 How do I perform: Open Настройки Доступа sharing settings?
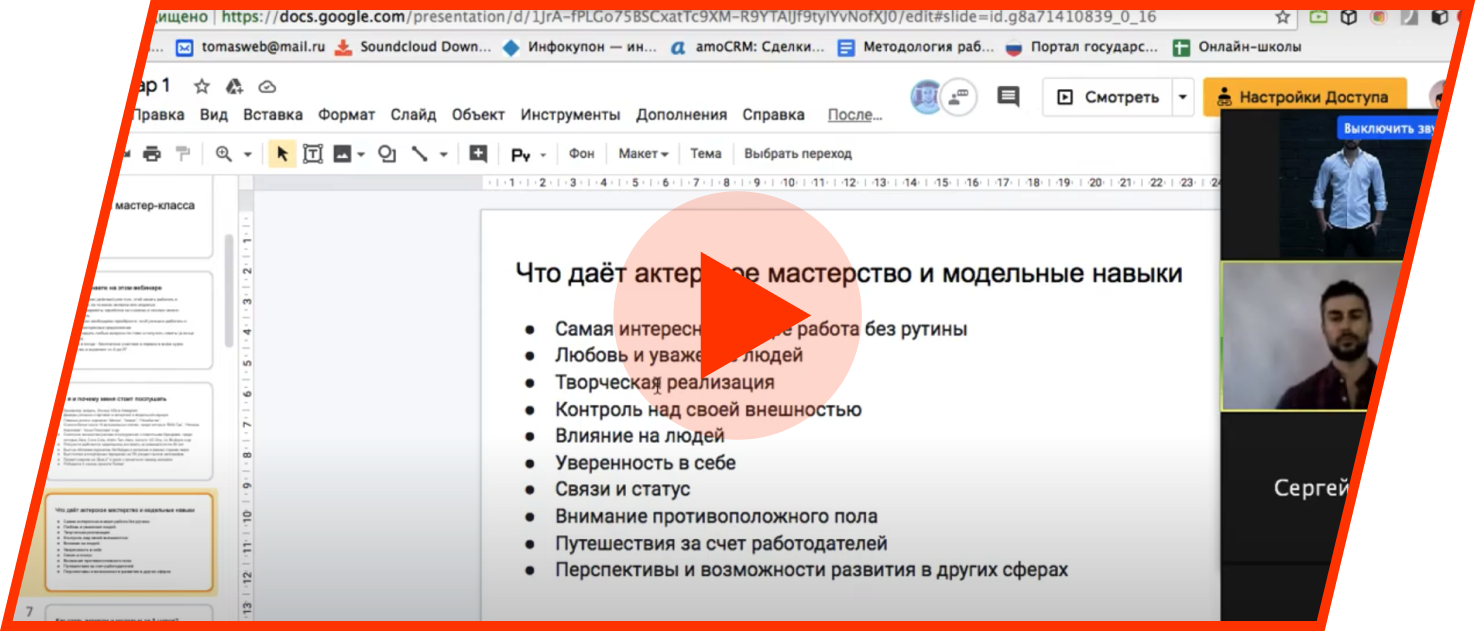tap(1304, 97)
